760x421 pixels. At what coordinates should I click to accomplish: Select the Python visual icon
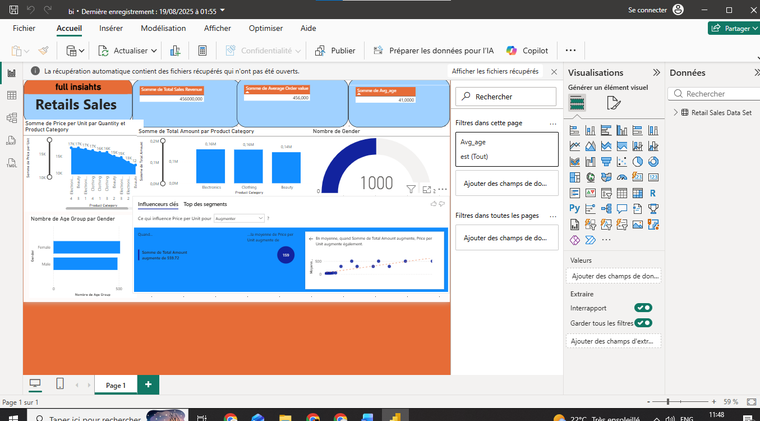coord(575,208)
